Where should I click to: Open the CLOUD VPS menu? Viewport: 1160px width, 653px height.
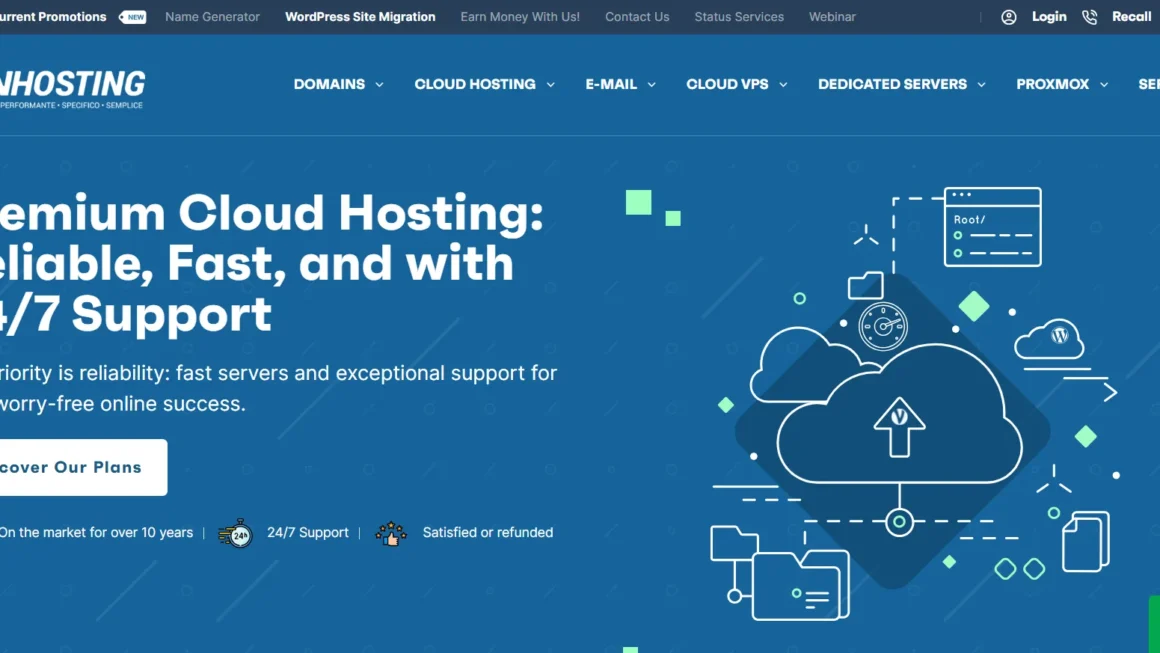727,84
